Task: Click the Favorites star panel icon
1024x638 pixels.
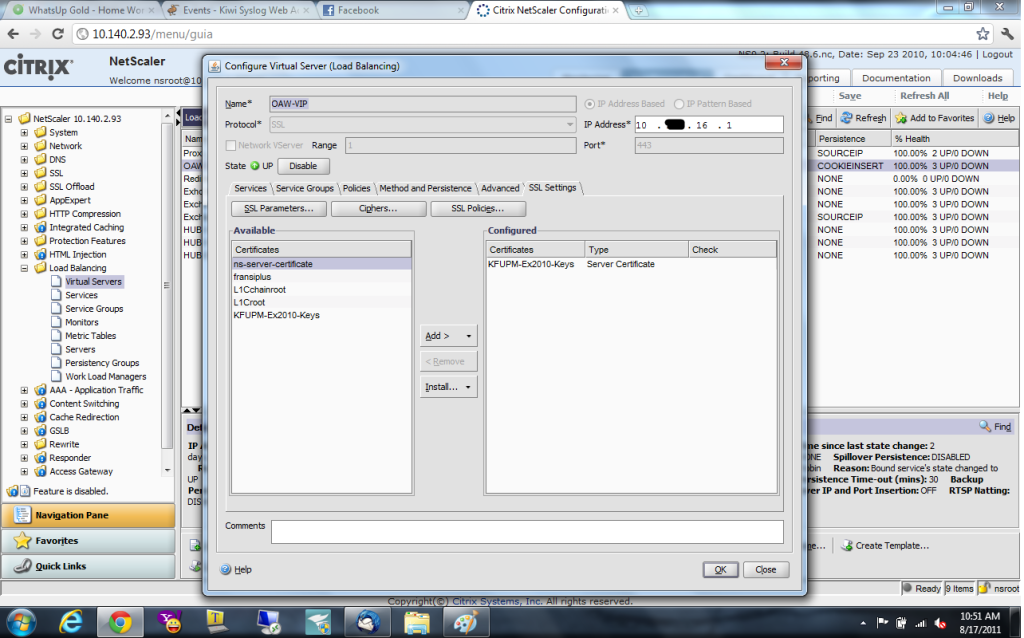Action: pos(22,541)
